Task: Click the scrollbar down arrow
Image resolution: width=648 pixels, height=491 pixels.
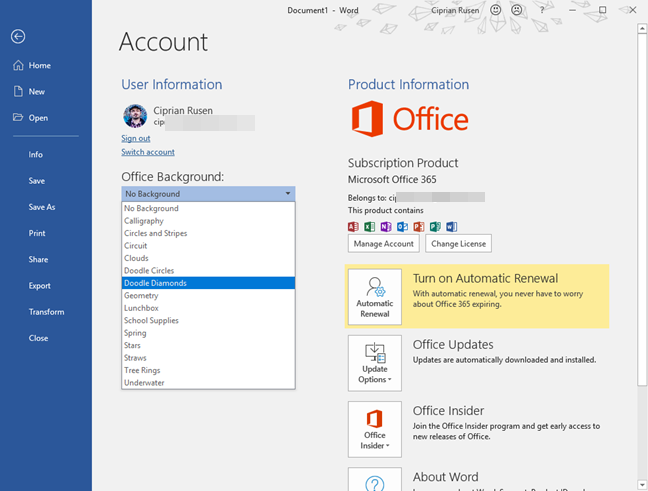Action: [642, 484]
